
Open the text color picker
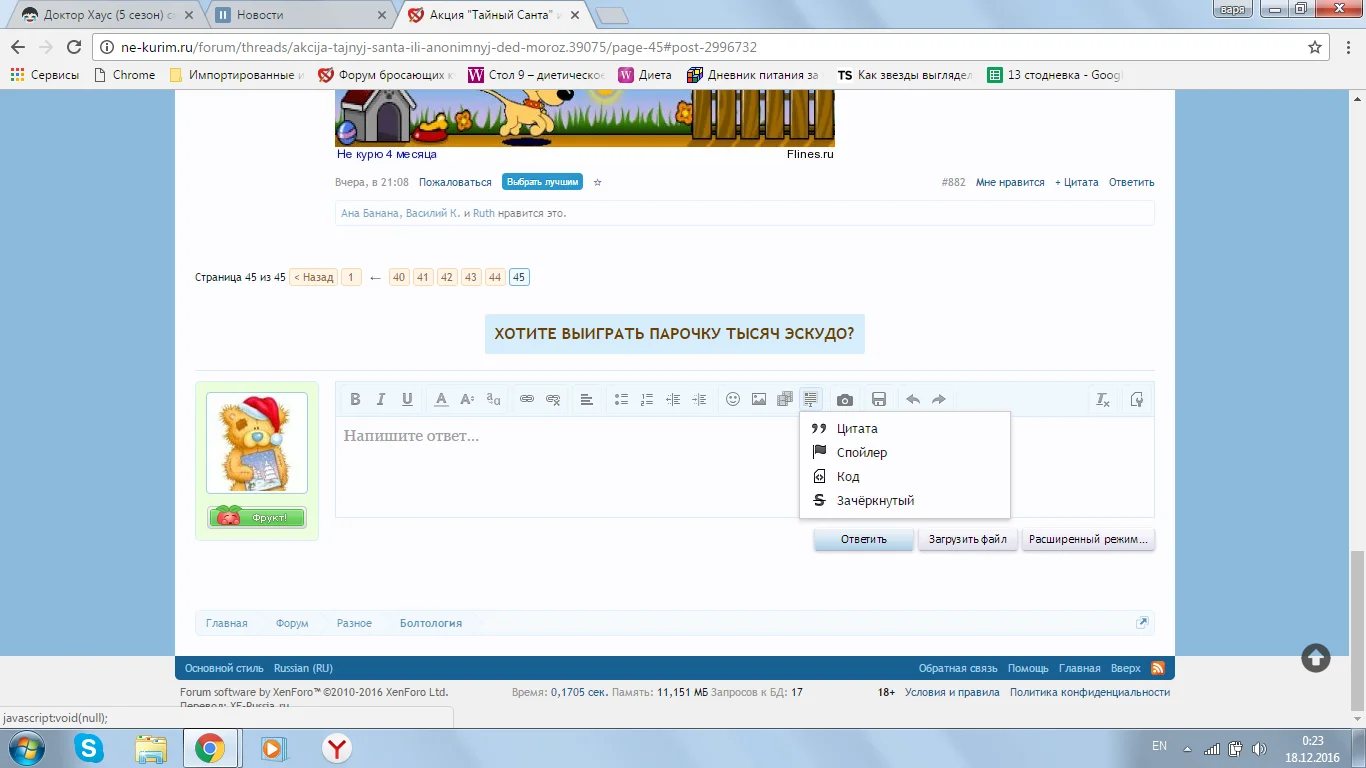[x=441, y=399]
